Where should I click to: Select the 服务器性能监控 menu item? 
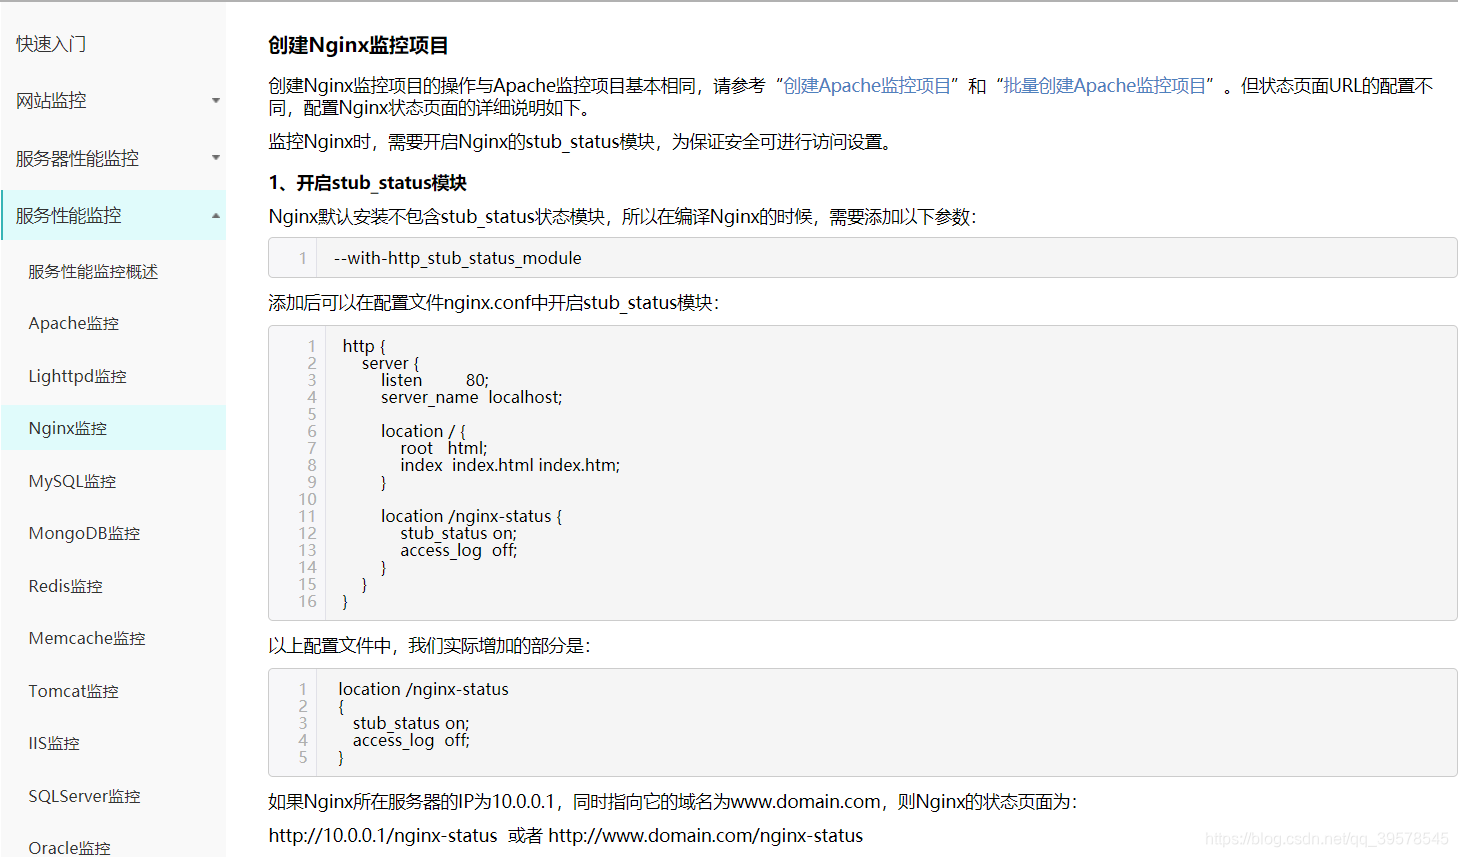77,158
